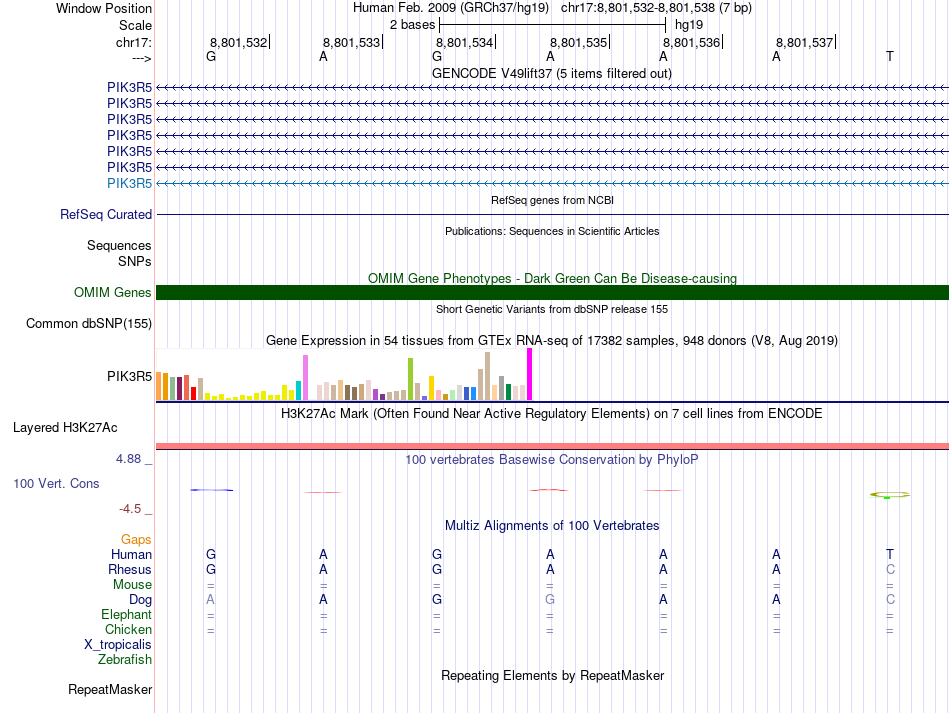Click the Publications Sequences in Scientific Articles title
Screen dimensions: 950x713
tap(552, 231)
